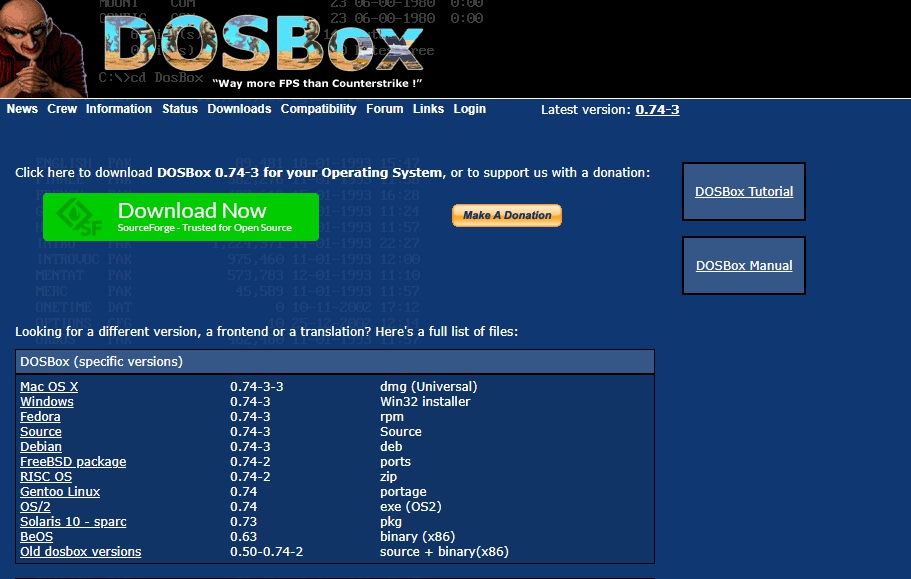This screenshot has height=579, width=911.
Task: Open the Downloads navigation item
Action: point(239,109)
